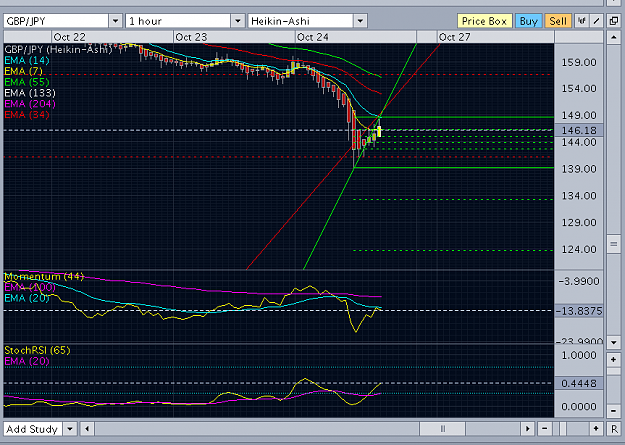Click the horizontal scrollbar thumb
The image size is (625, 445).
tap(442, 429)
